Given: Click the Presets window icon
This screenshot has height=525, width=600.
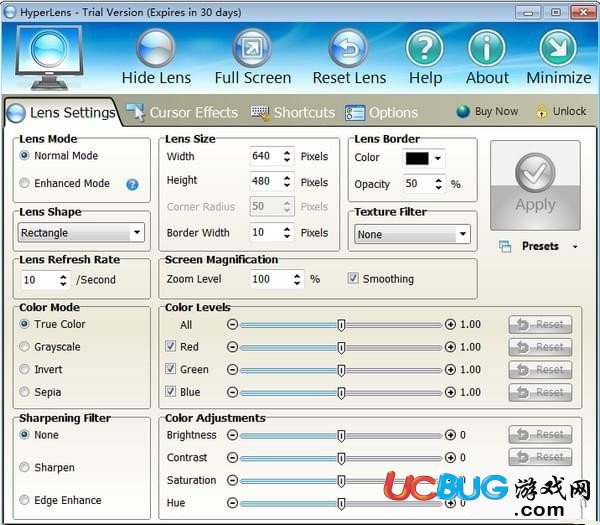Looking at the screenshot, I should [x=505, y=246].
